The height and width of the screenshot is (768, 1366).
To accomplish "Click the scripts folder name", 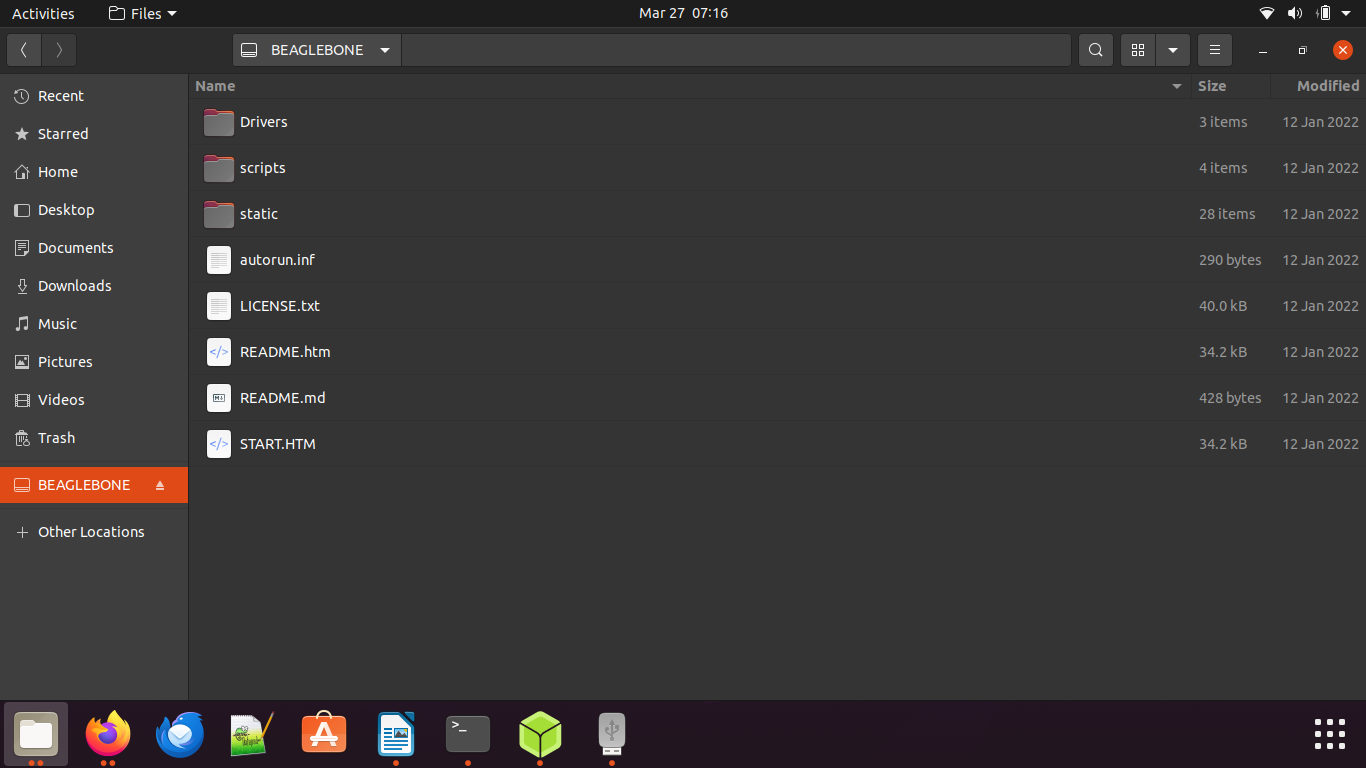I will coord(263,168).
